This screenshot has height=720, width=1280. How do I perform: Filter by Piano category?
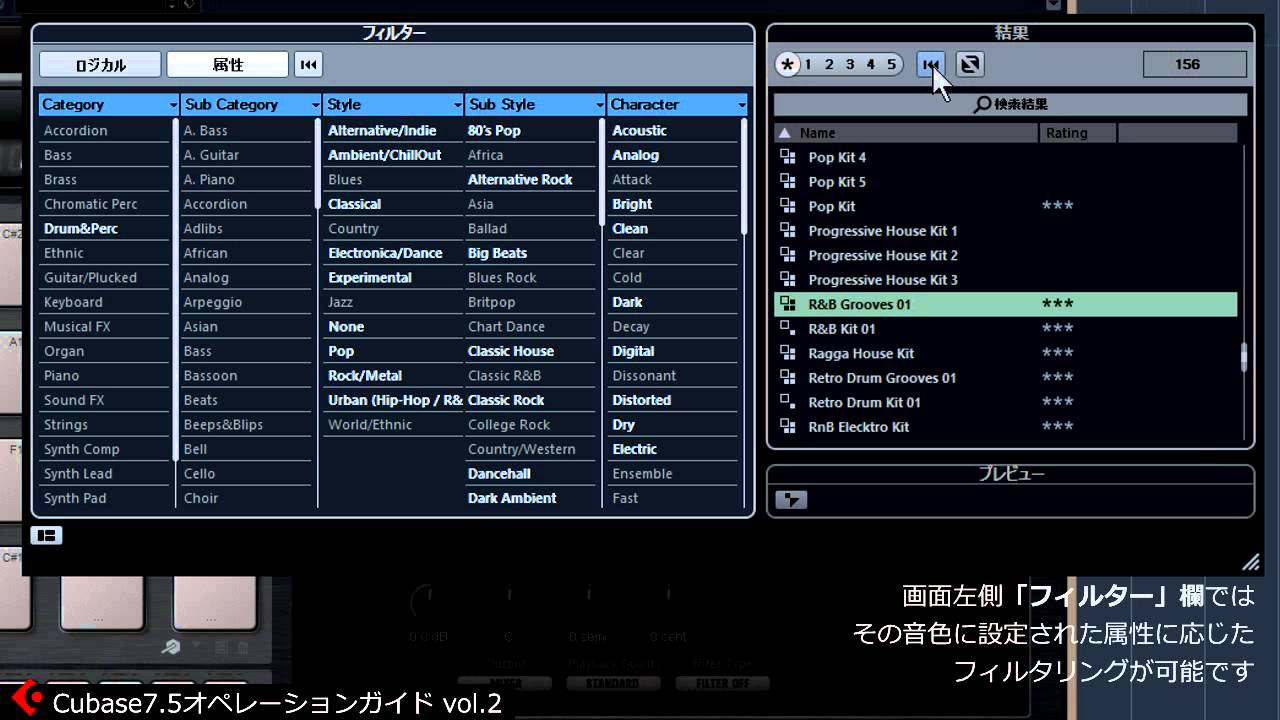[x=61, y=376]
